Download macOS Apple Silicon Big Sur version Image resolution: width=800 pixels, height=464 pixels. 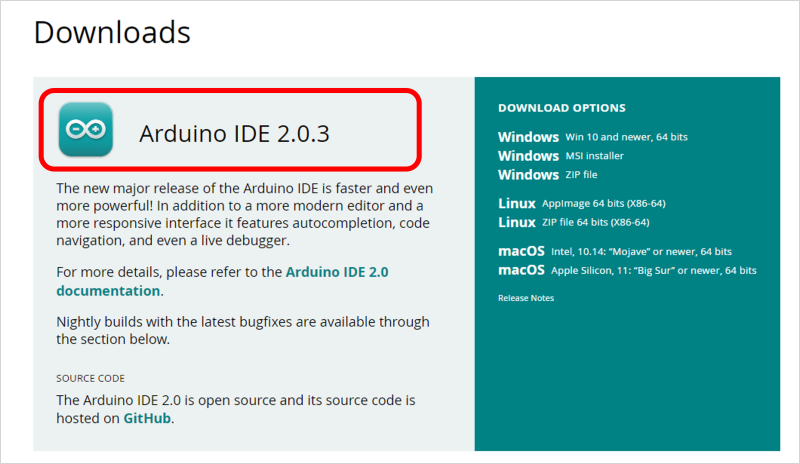[x=627, y=270]
